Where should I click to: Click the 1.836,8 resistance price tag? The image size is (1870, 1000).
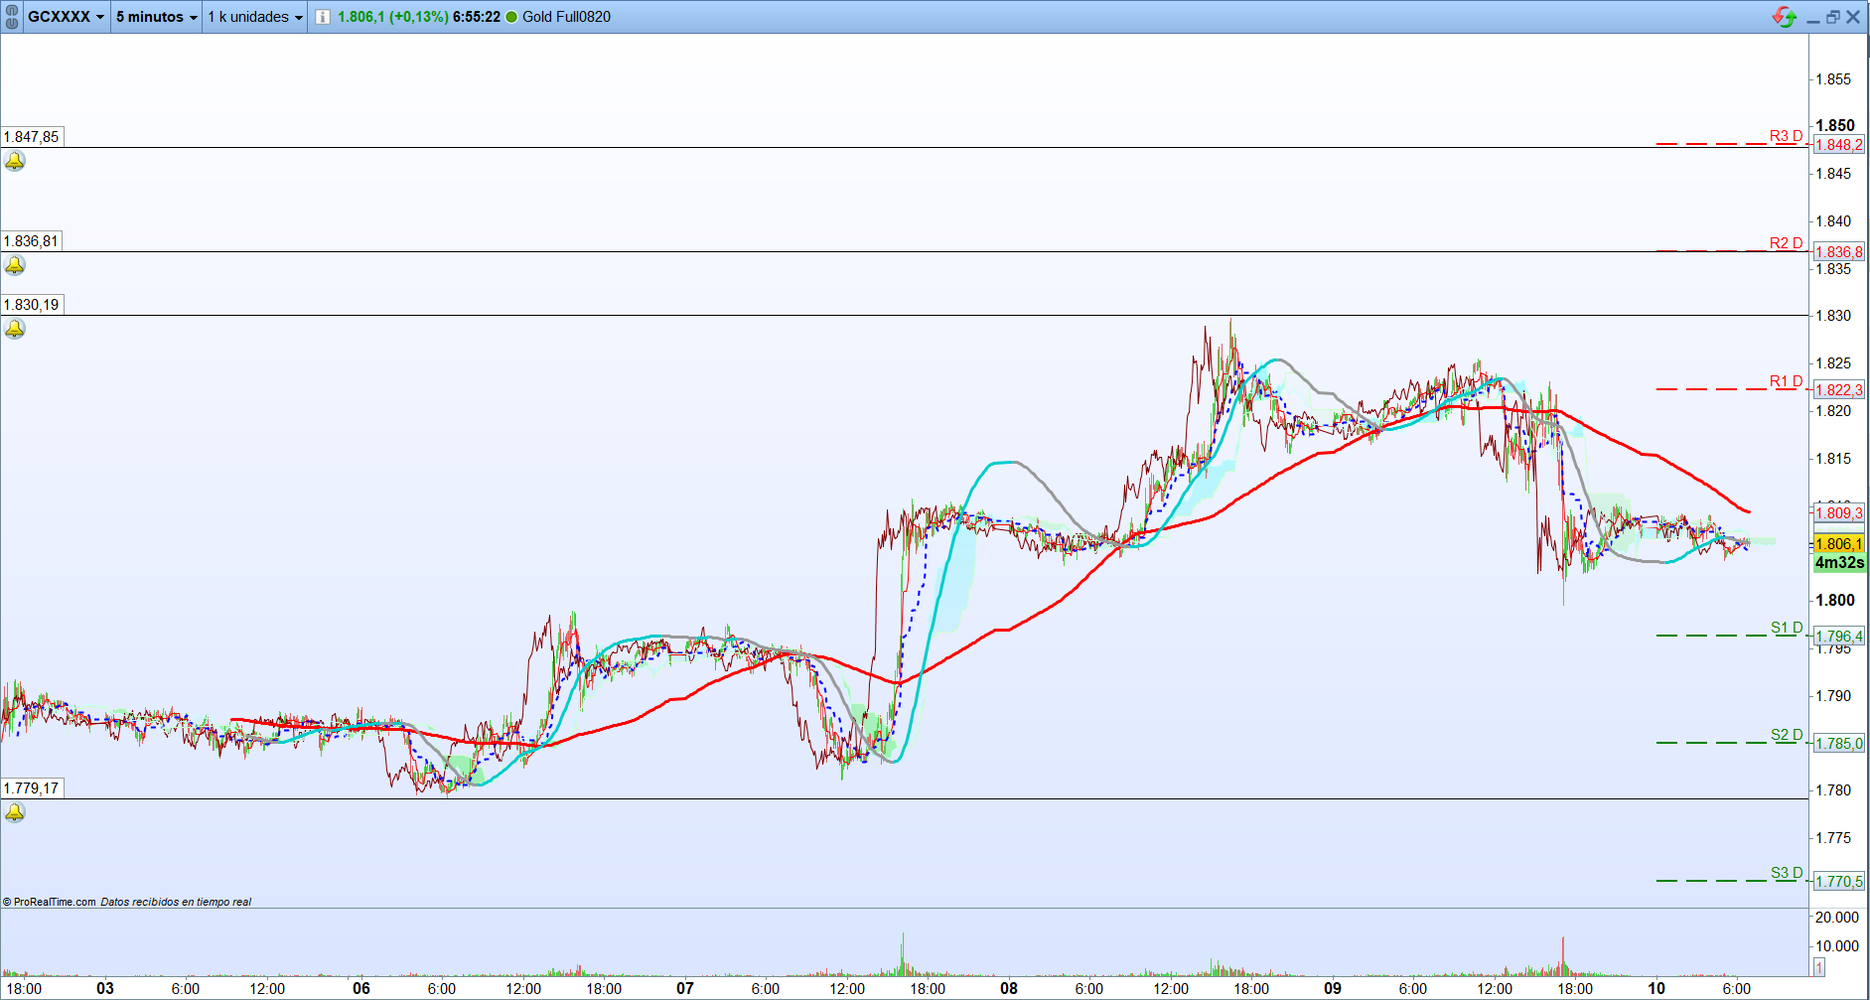[x=1839, y=252]
